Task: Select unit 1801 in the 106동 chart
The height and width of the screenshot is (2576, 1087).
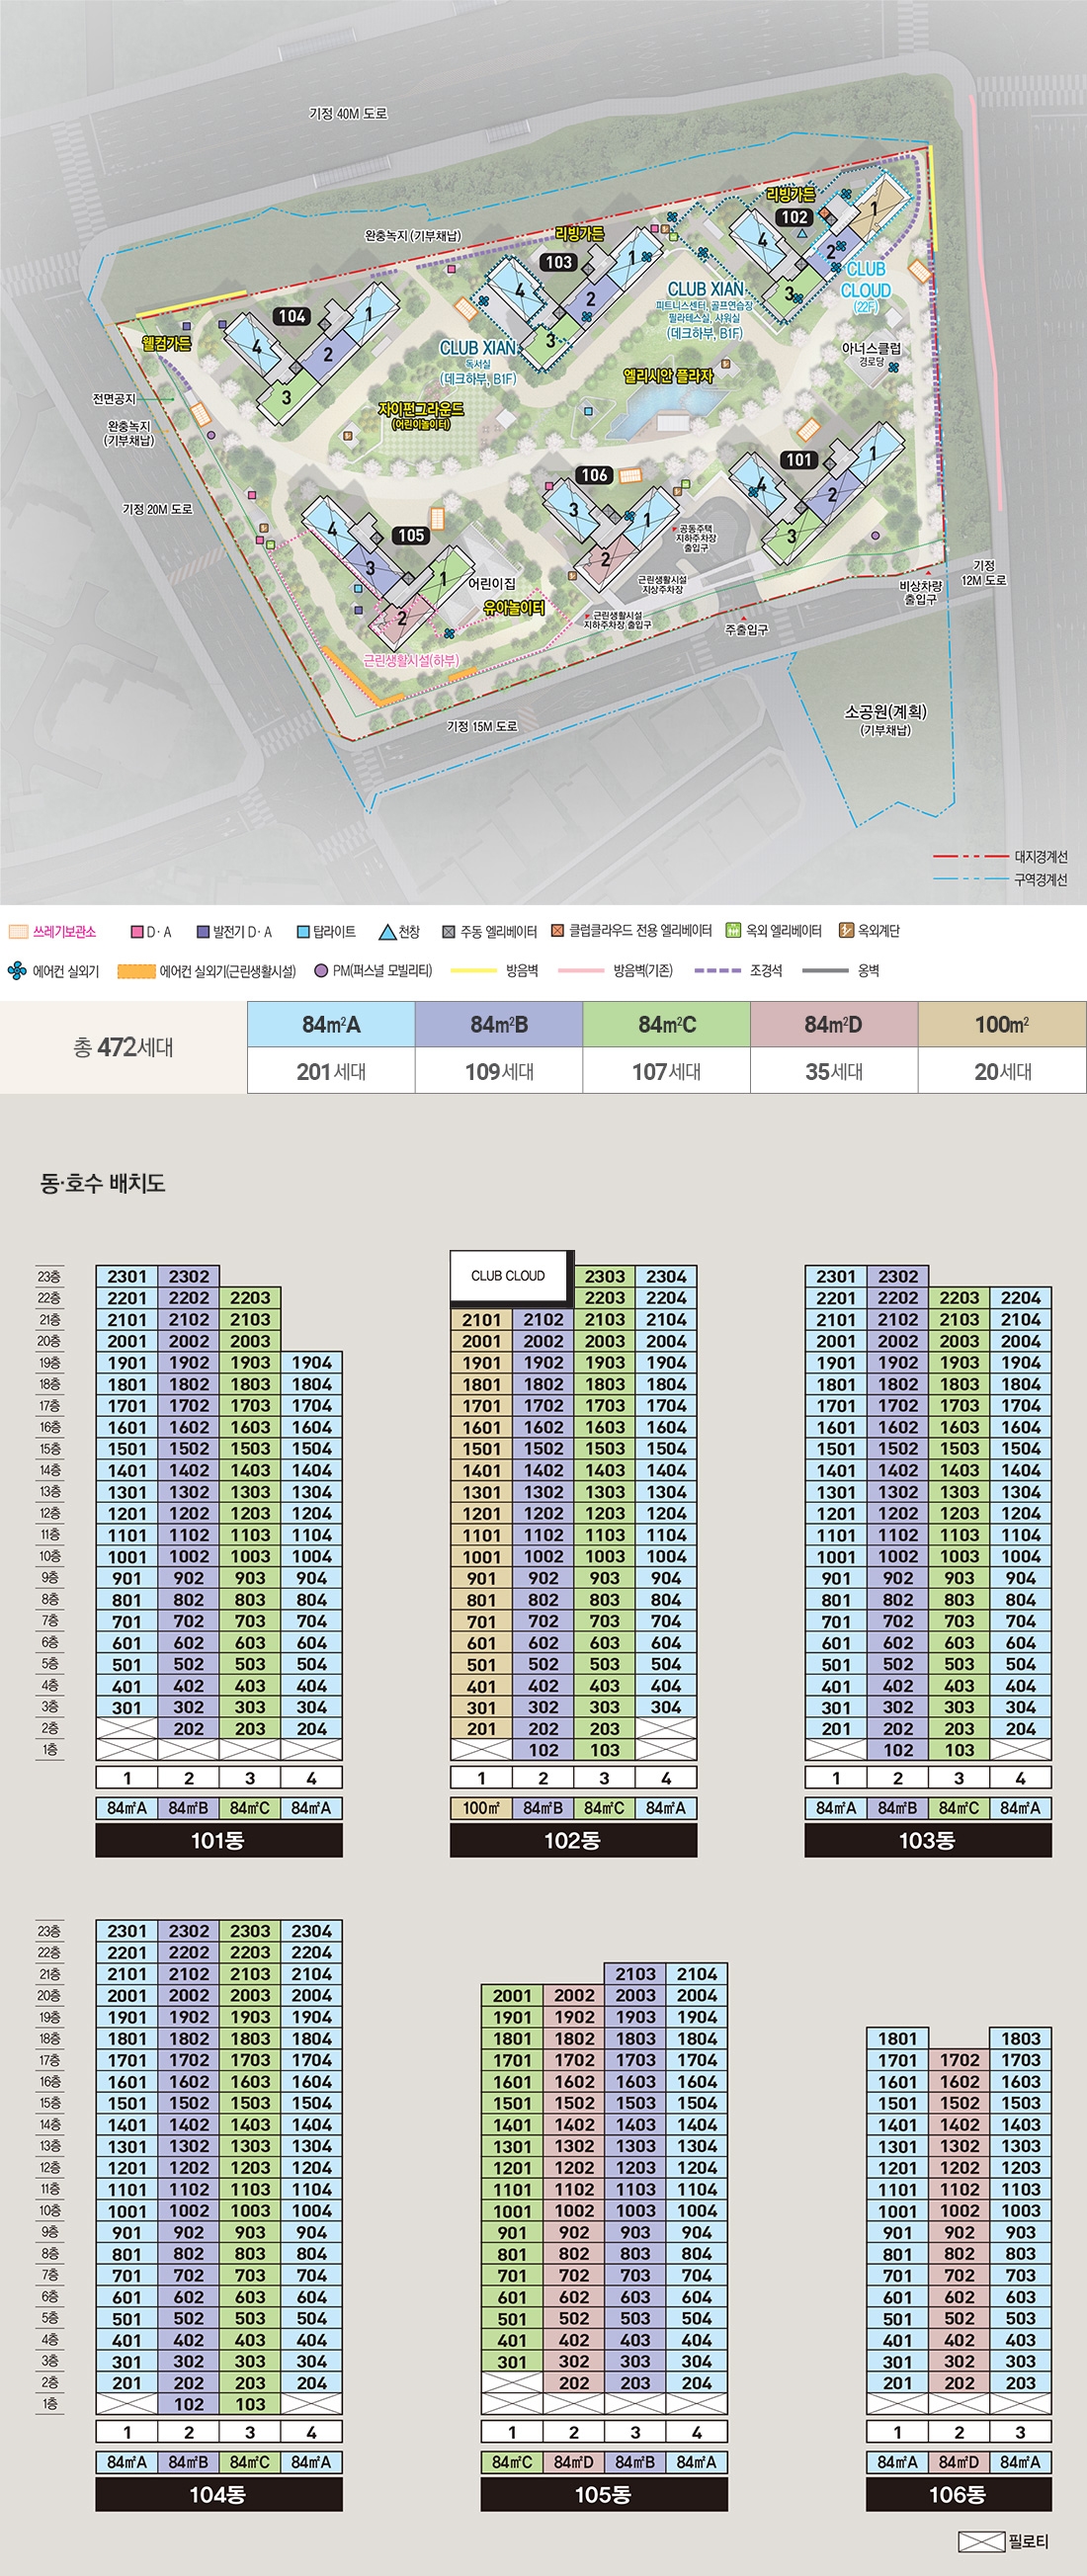Action: click(897, 2038)
